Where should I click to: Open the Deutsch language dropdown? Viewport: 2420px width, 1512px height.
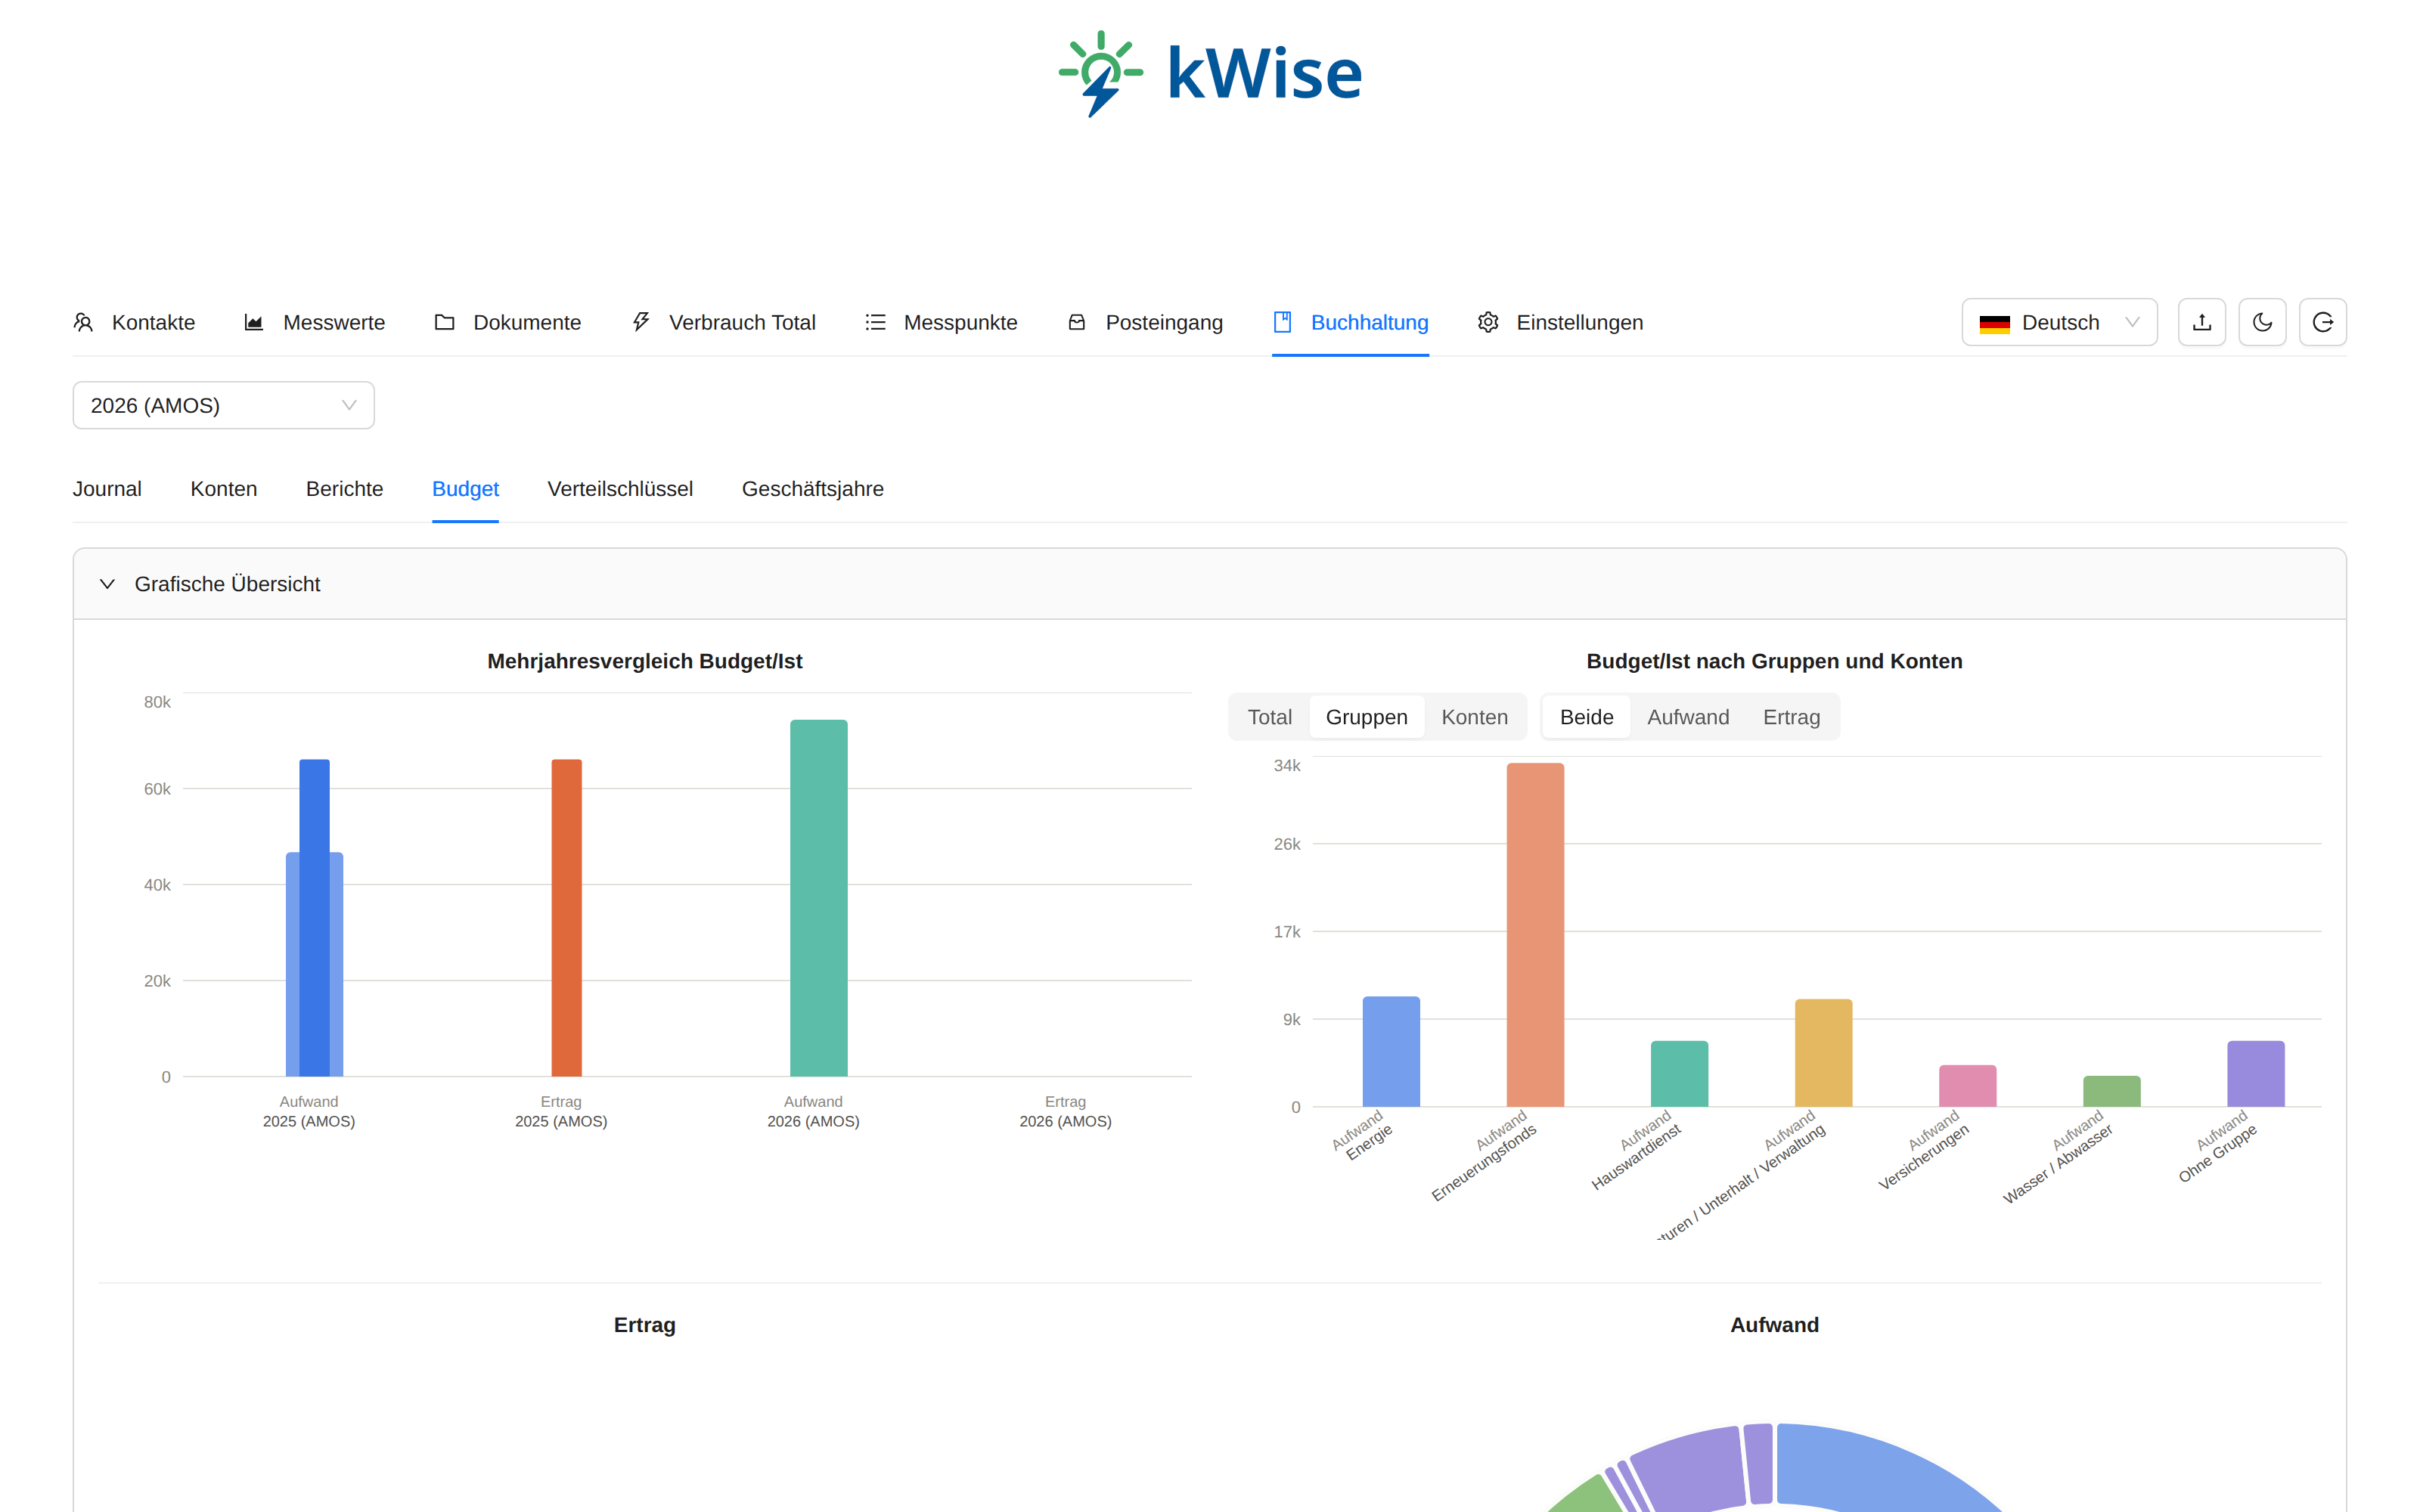tap(2059, 322)
